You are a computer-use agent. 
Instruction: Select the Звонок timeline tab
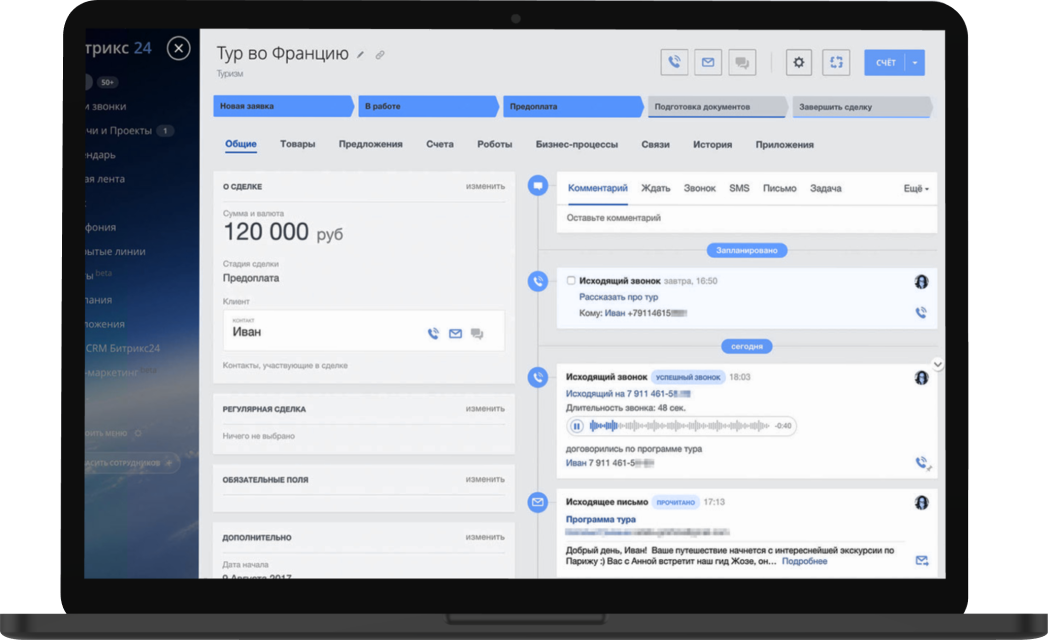pyautogui.click(x=700, y=188)
